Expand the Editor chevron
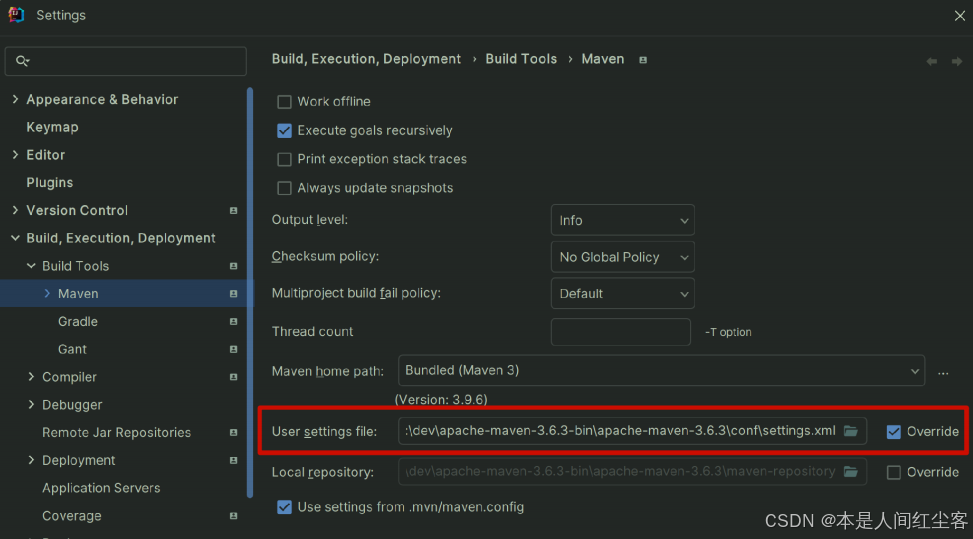The image size is (973, 539). (16, 155)
